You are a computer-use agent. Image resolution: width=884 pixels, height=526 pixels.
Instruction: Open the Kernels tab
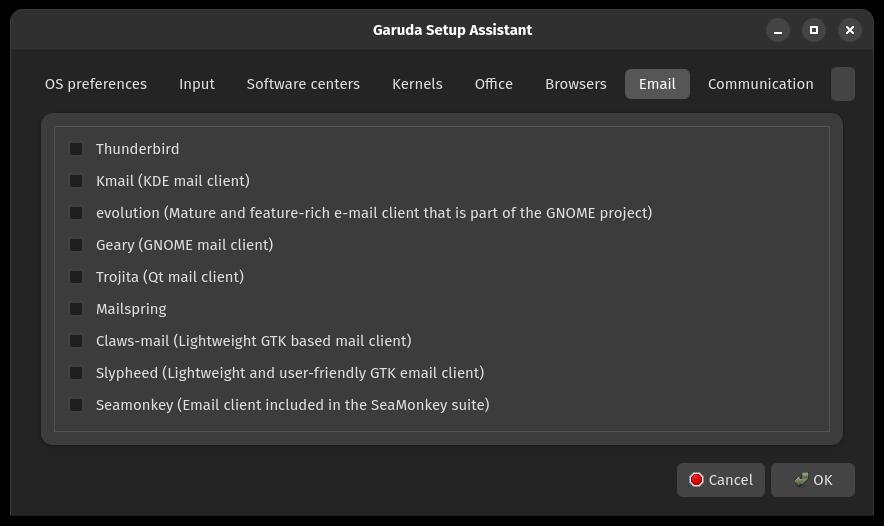pos(417,84)
